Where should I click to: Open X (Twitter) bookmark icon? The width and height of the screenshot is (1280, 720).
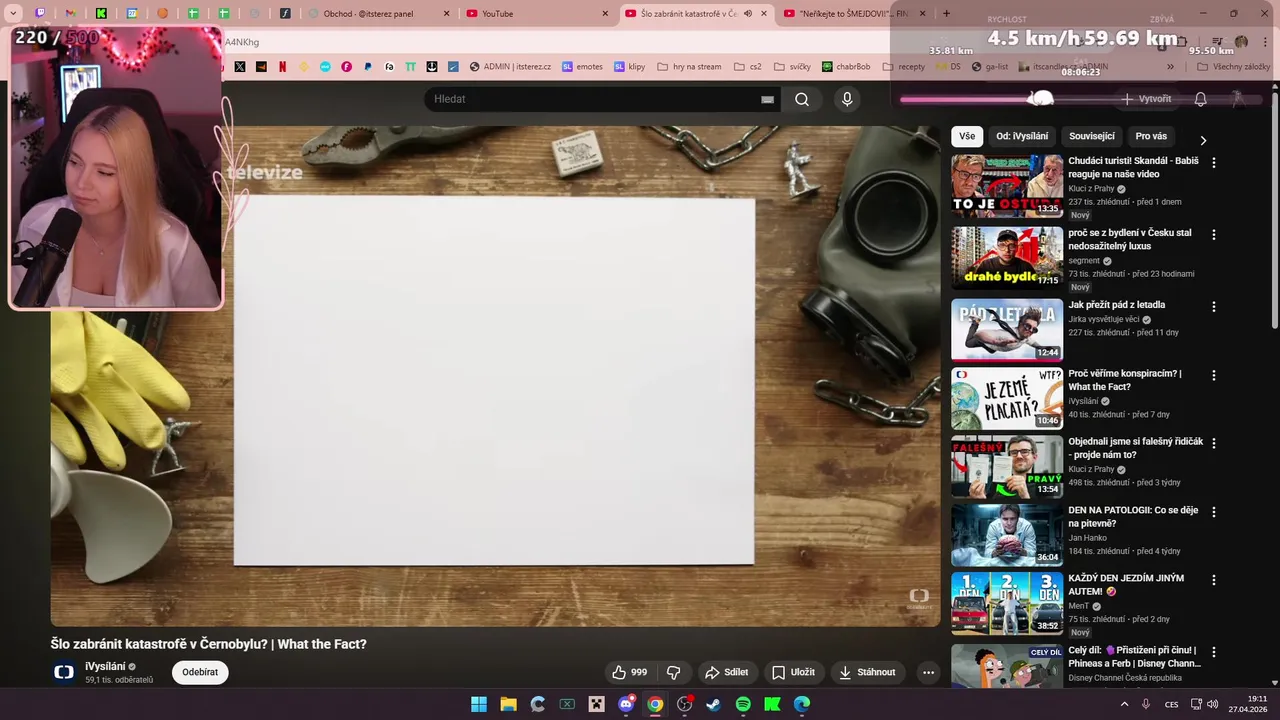click(x=240, y=67)
